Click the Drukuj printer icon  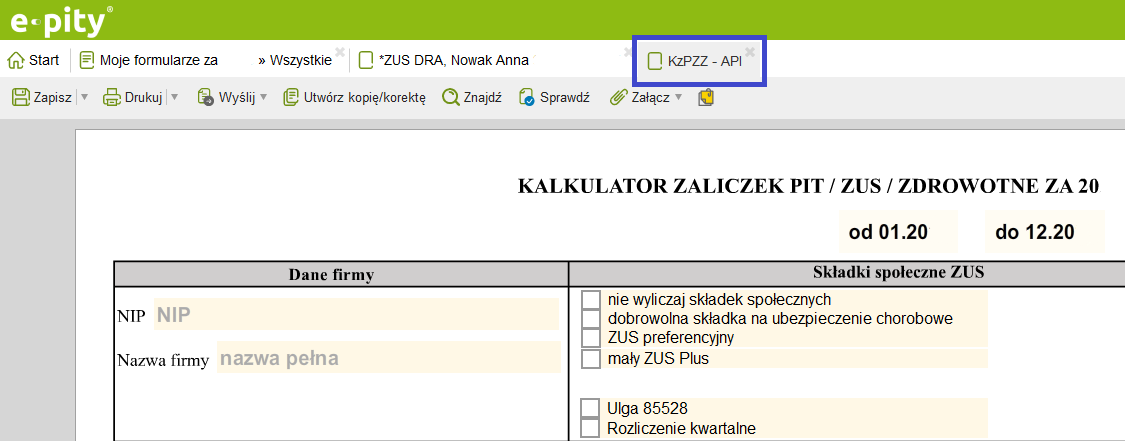pos(112,97)
